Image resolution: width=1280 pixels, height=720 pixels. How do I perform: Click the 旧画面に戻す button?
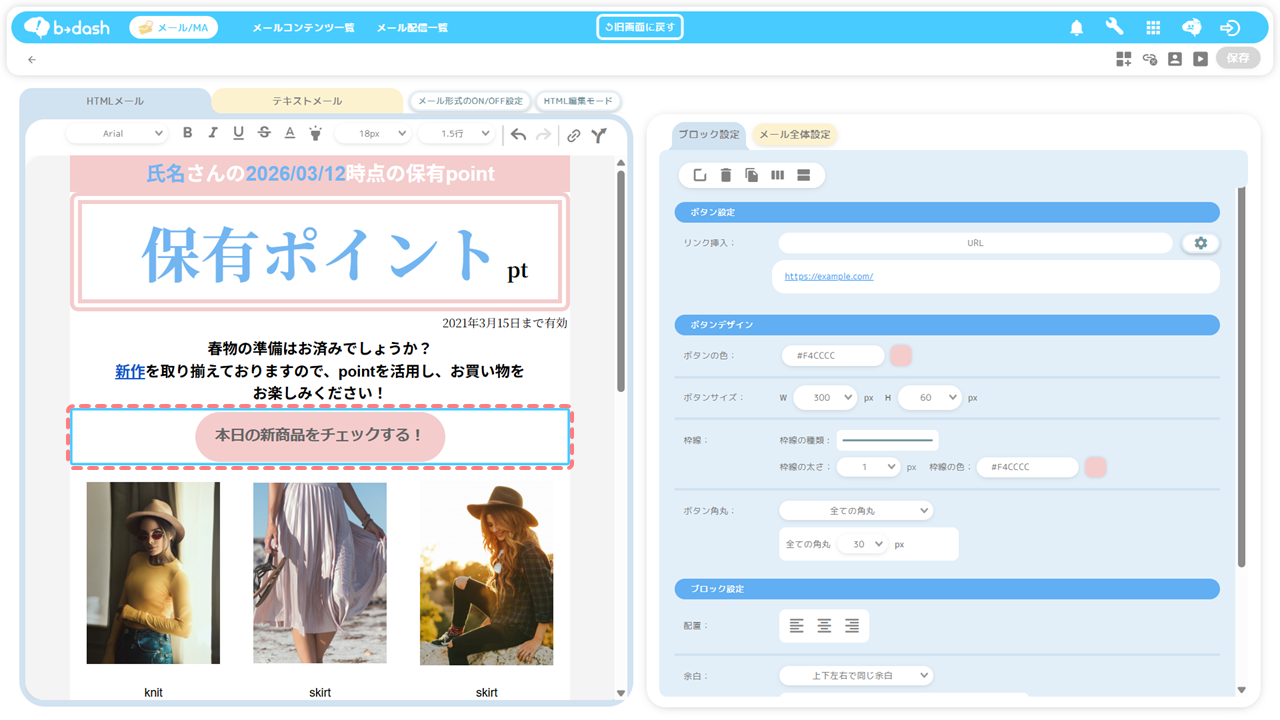[640, 28]
